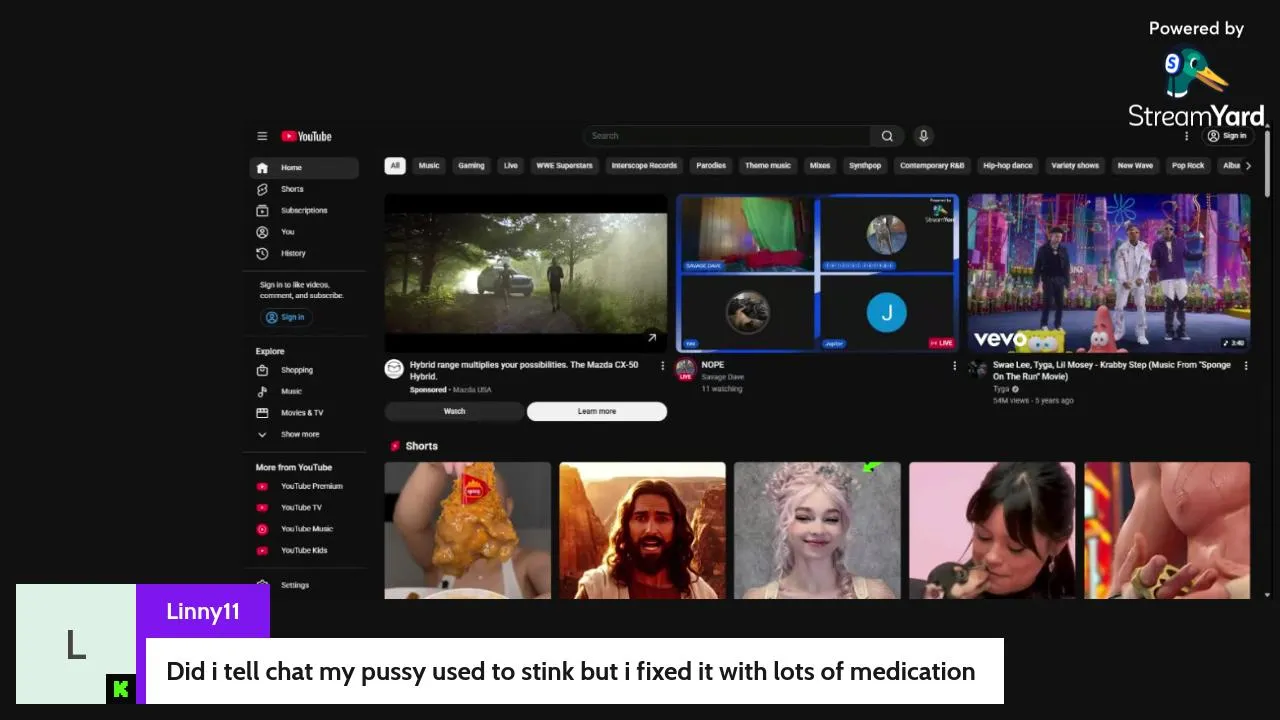
Task: Select the Variety shows filter chip
Action: pyautogui.click(x=1075, y=166)
